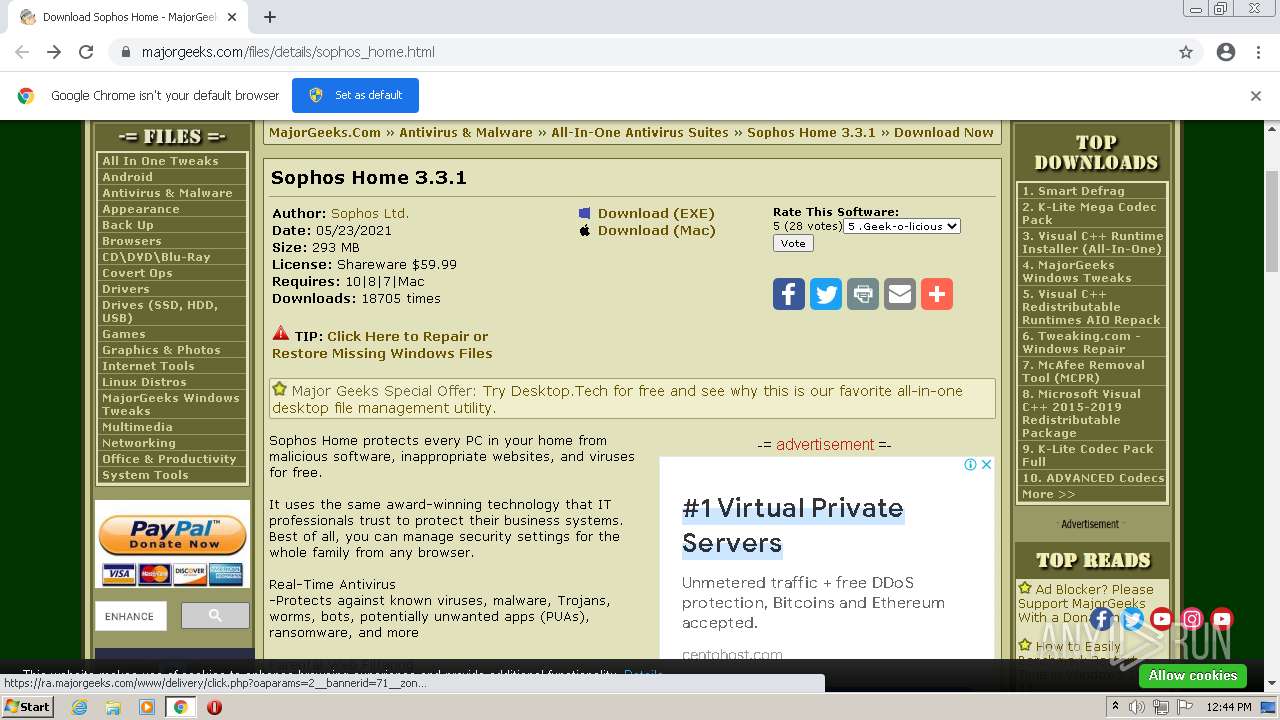Click the taskbar clock 12:44 PM

click(x=1229, y=707)
